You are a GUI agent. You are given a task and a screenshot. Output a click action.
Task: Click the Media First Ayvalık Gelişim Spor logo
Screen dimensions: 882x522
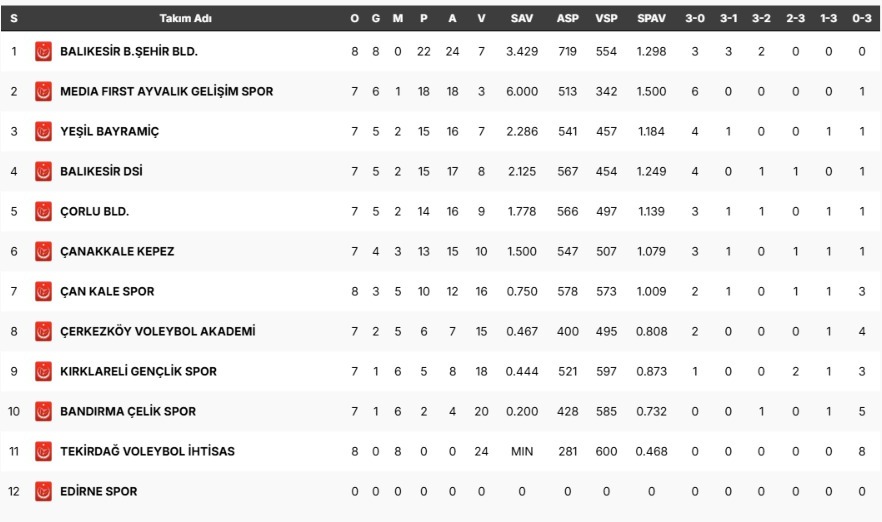pyautogui.click(x=43, y=91)
